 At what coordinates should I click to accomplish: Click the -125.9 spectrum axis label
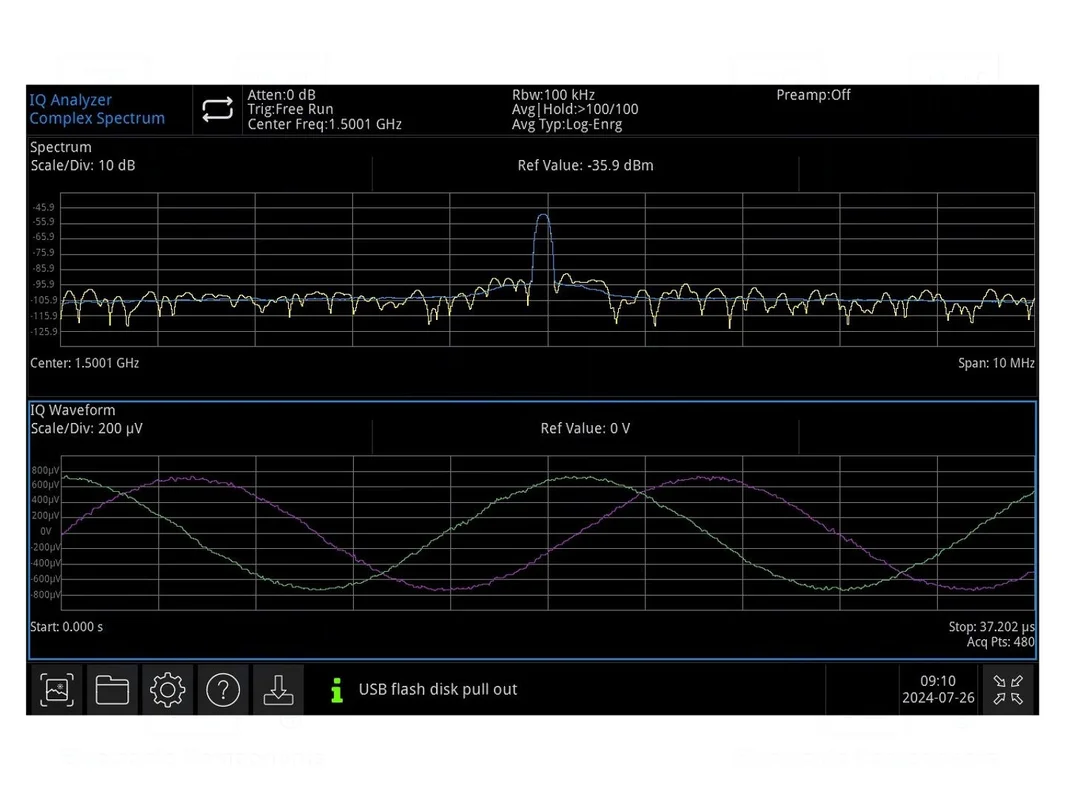point(44,332)
